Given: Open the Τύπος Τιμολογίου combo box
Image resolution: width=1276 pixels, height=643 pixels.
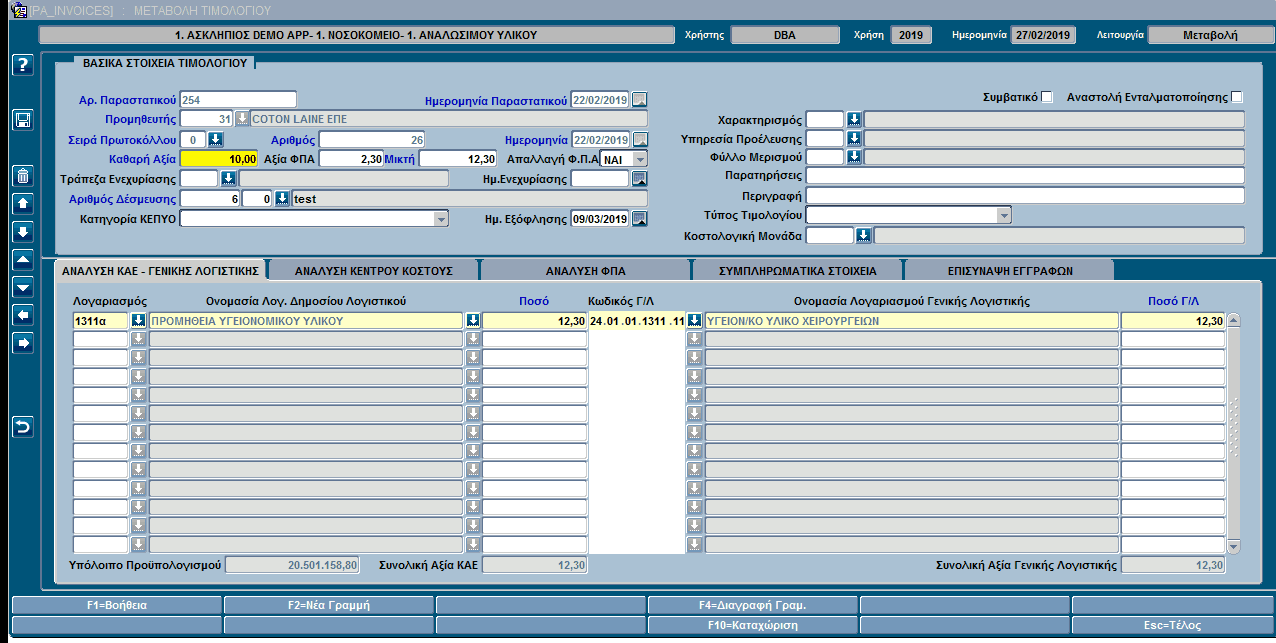Looking at the screenshot, I should pos(1004,215).
